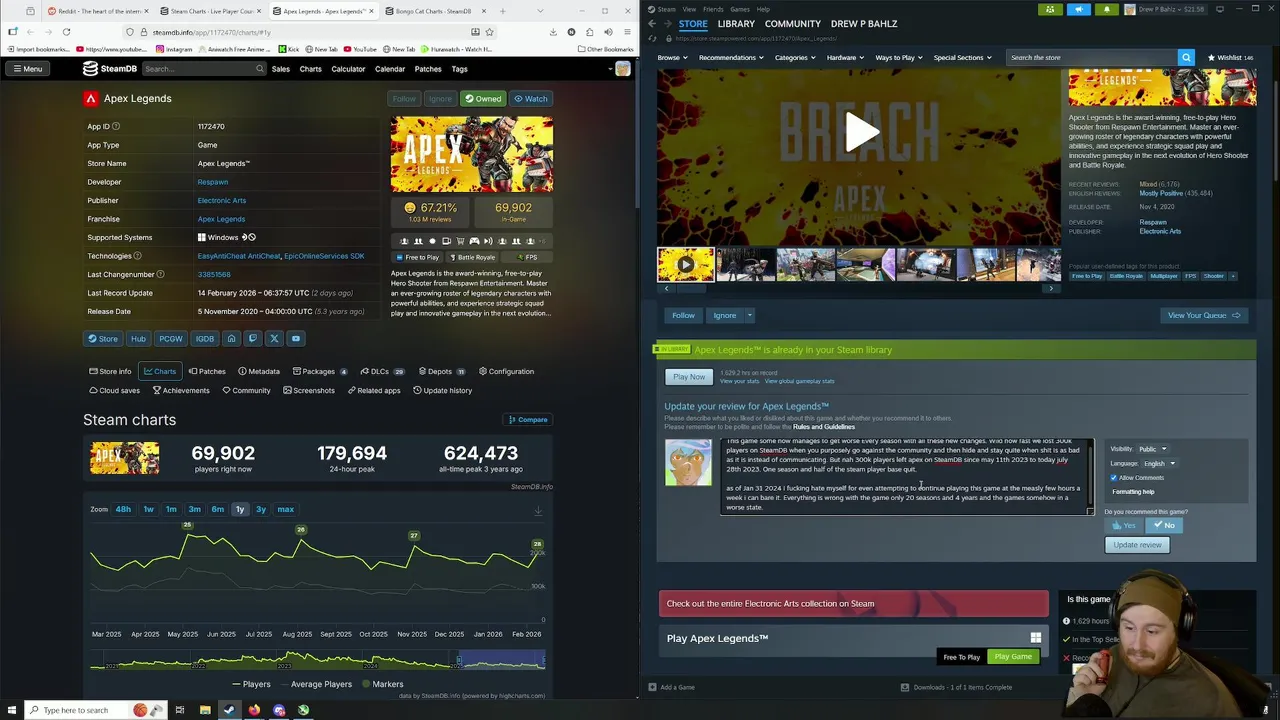Screen dimensions: 1280x720
Task: Open Steam announcements megaphone button
Action: 1078,9
